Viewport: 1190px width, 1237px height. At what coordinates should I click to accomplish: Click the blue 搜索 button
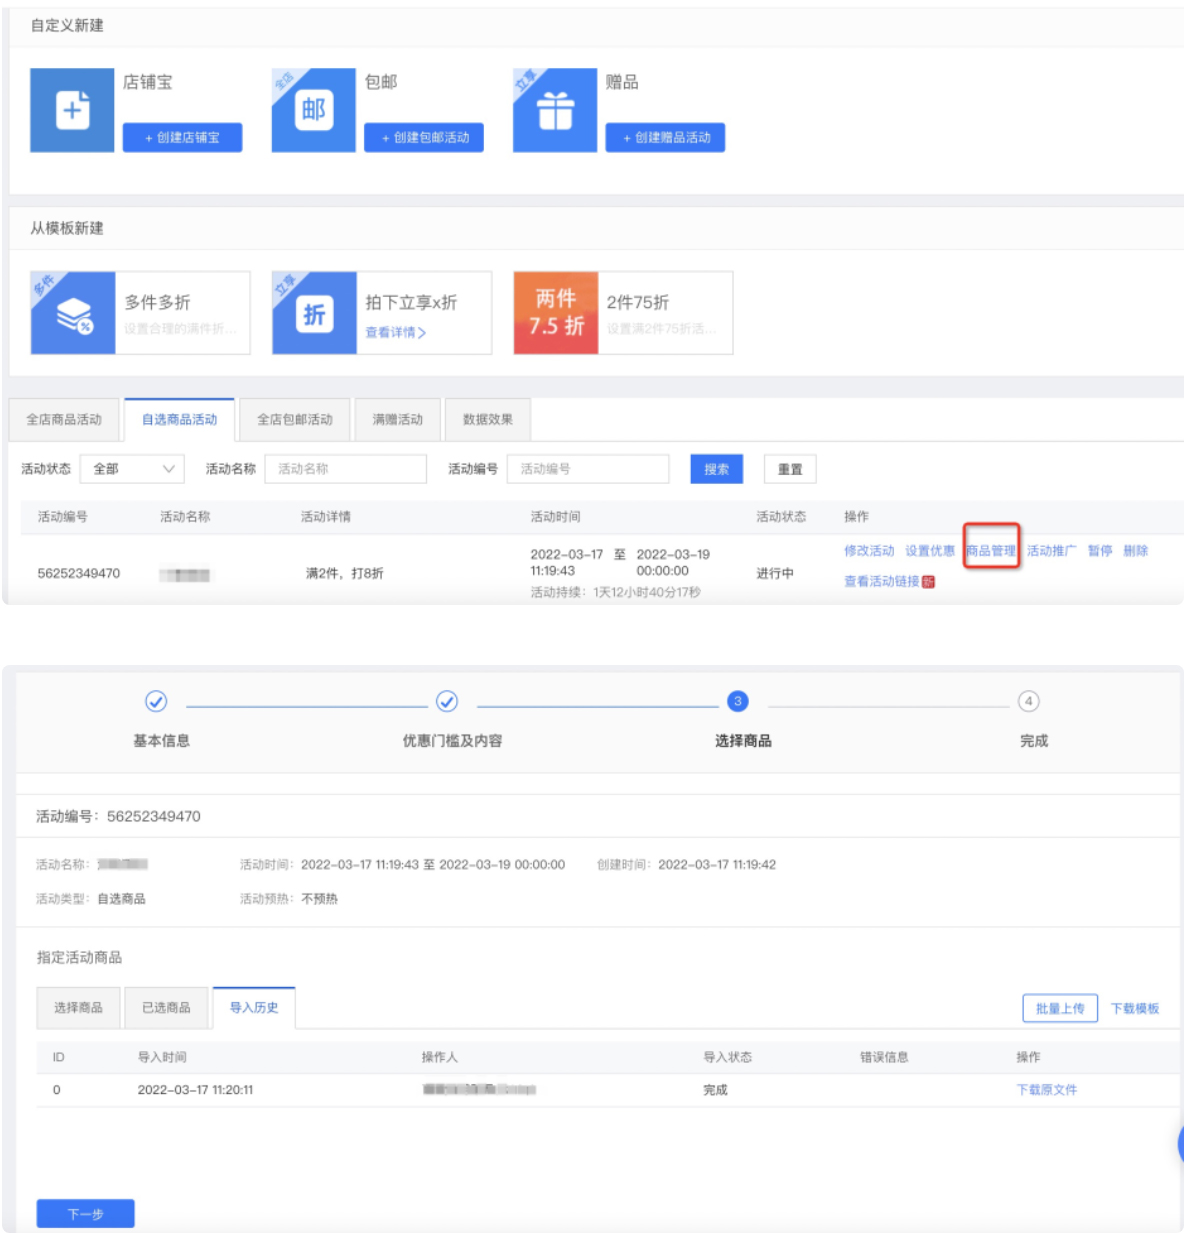click(x=716, y=469)
